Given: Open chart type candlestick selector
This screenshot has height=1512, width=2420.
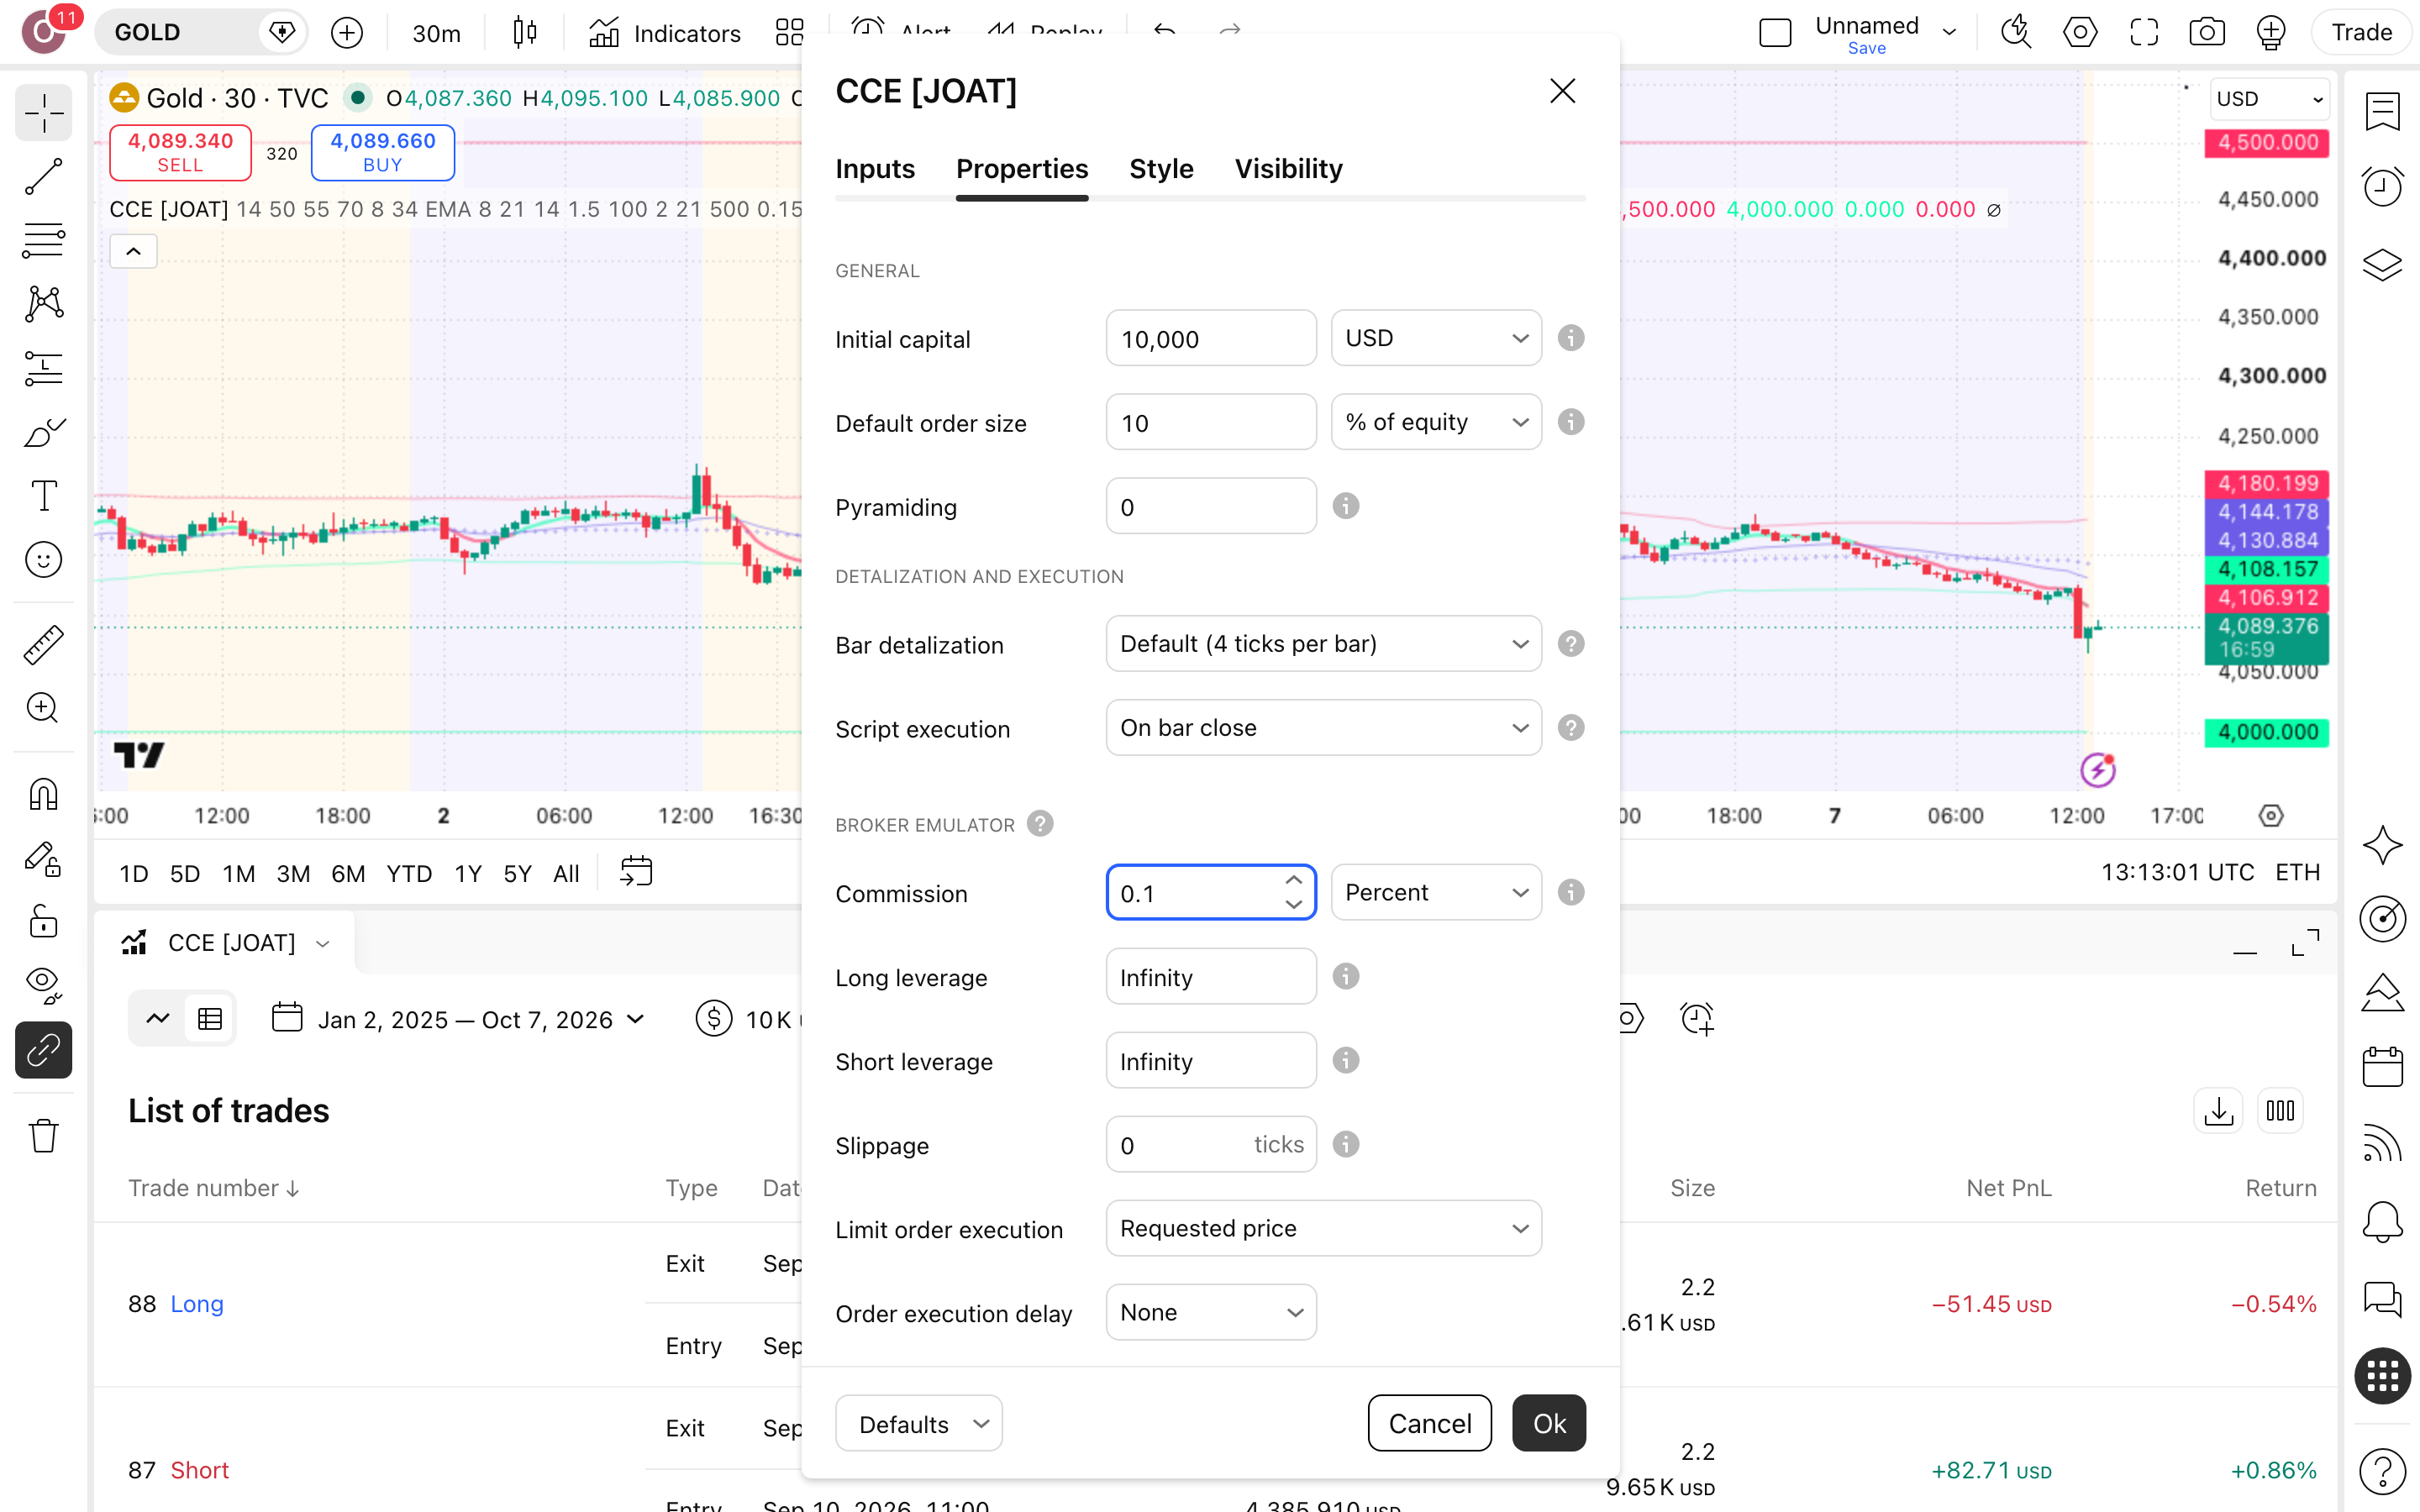Looking at the screenshot, I should (x=525, y=33).
